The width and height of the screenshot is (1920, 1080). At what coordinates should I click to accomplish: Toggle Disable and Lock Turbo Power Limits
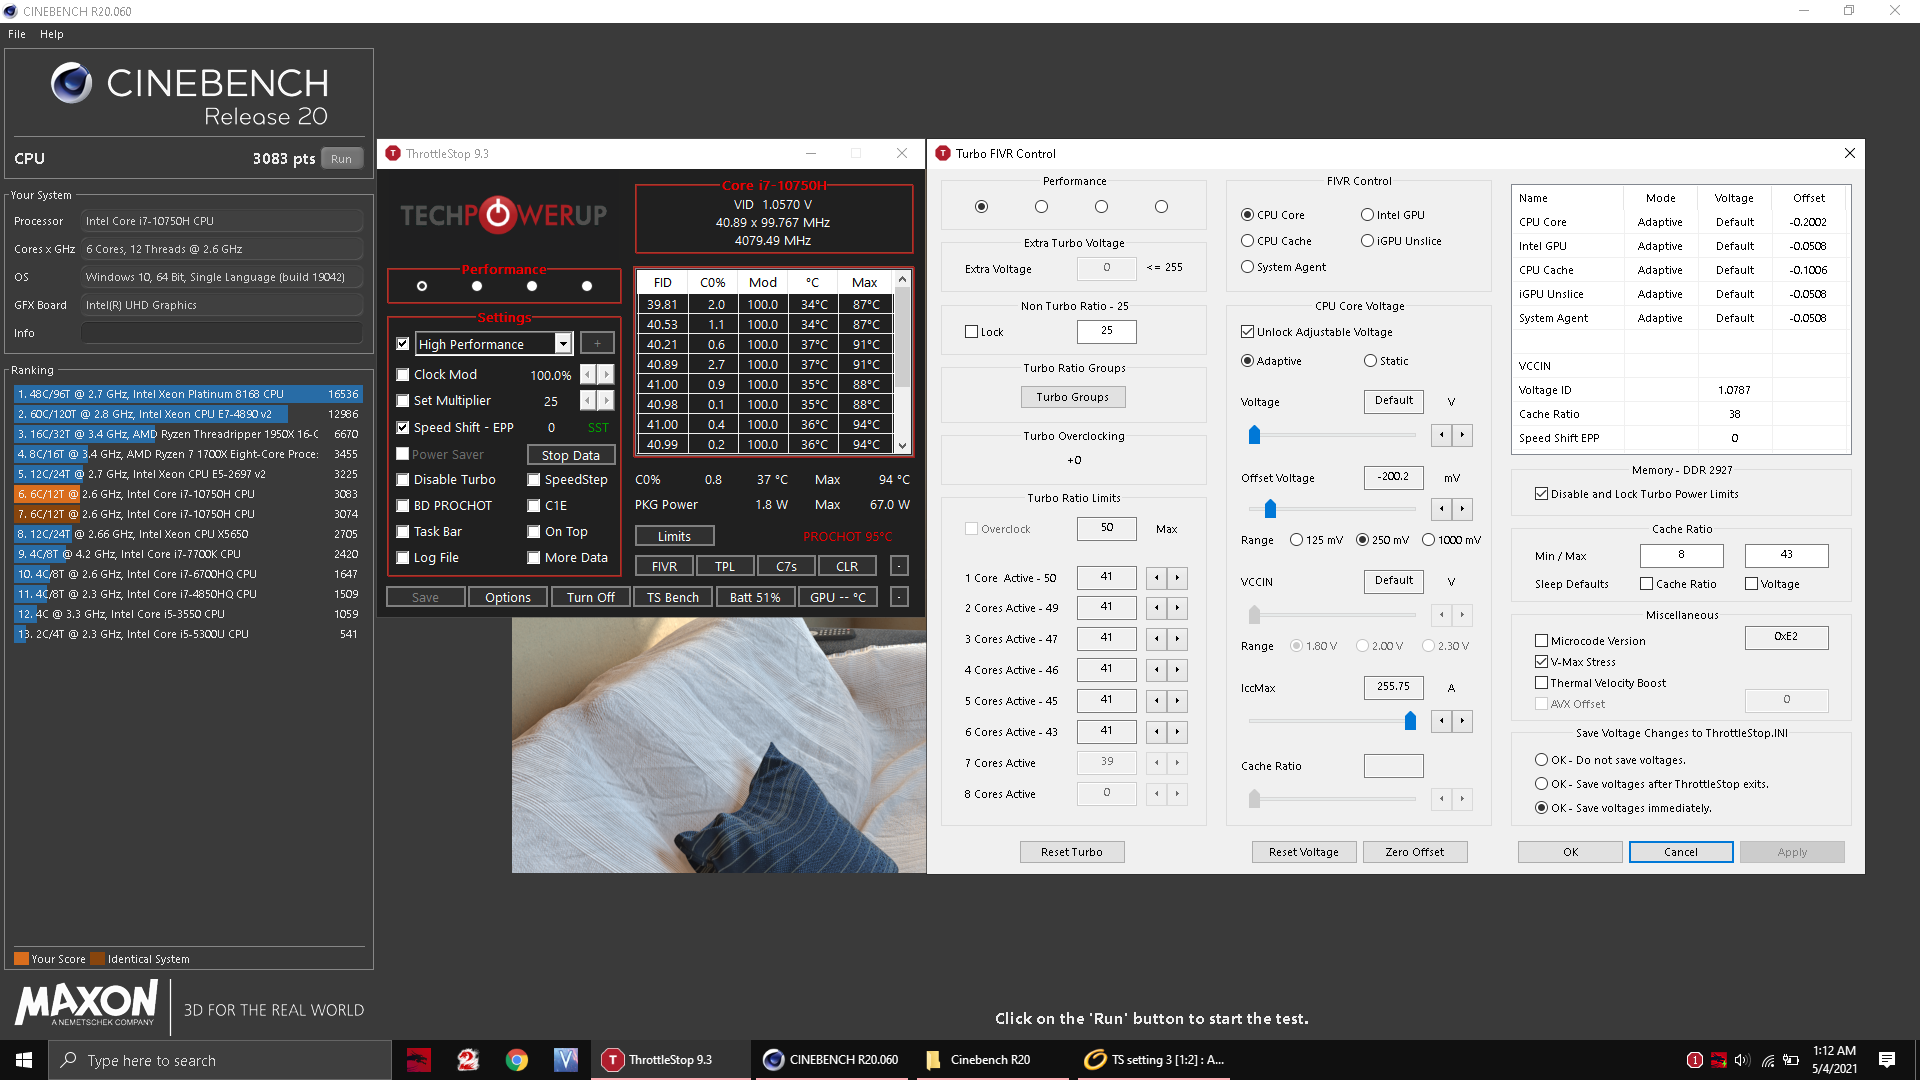(x=1541, y=494)
